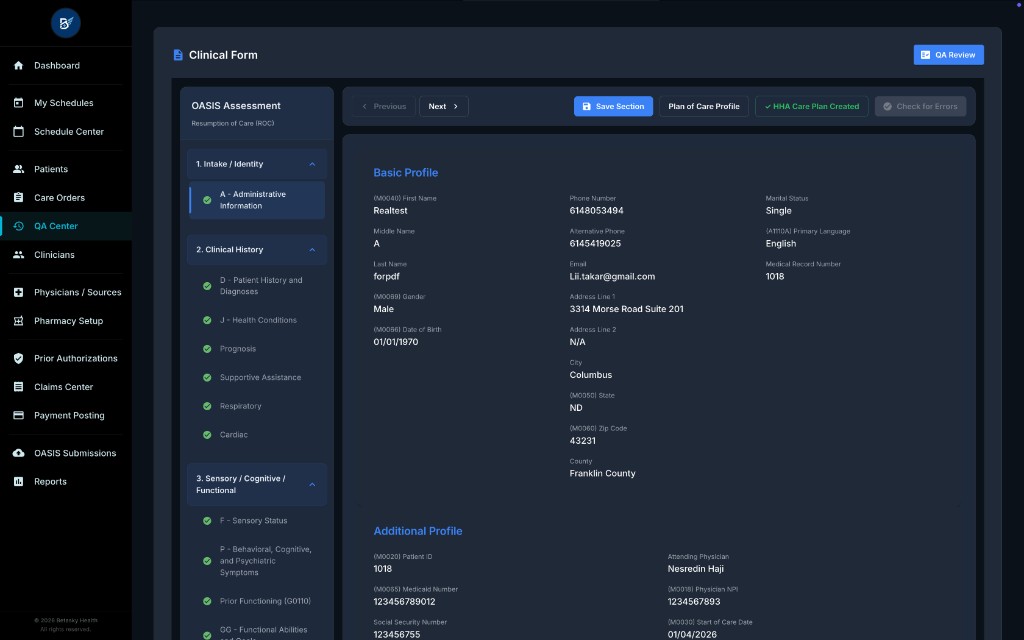1024x640 pixels.
Task: Click the Care Orders clipboard icon
Action: pos(18,197)
